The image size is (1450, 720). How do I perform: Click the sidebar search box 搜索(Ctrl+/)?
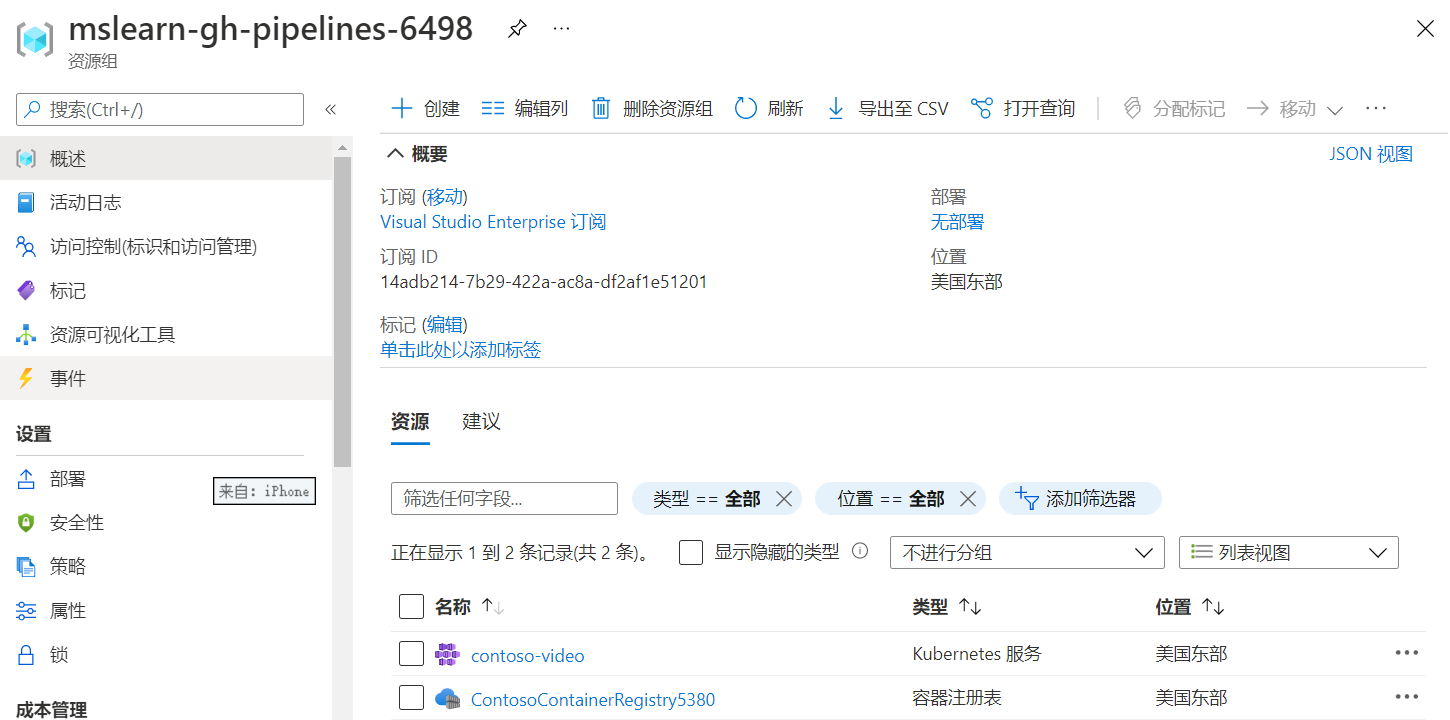pos(160,110)
